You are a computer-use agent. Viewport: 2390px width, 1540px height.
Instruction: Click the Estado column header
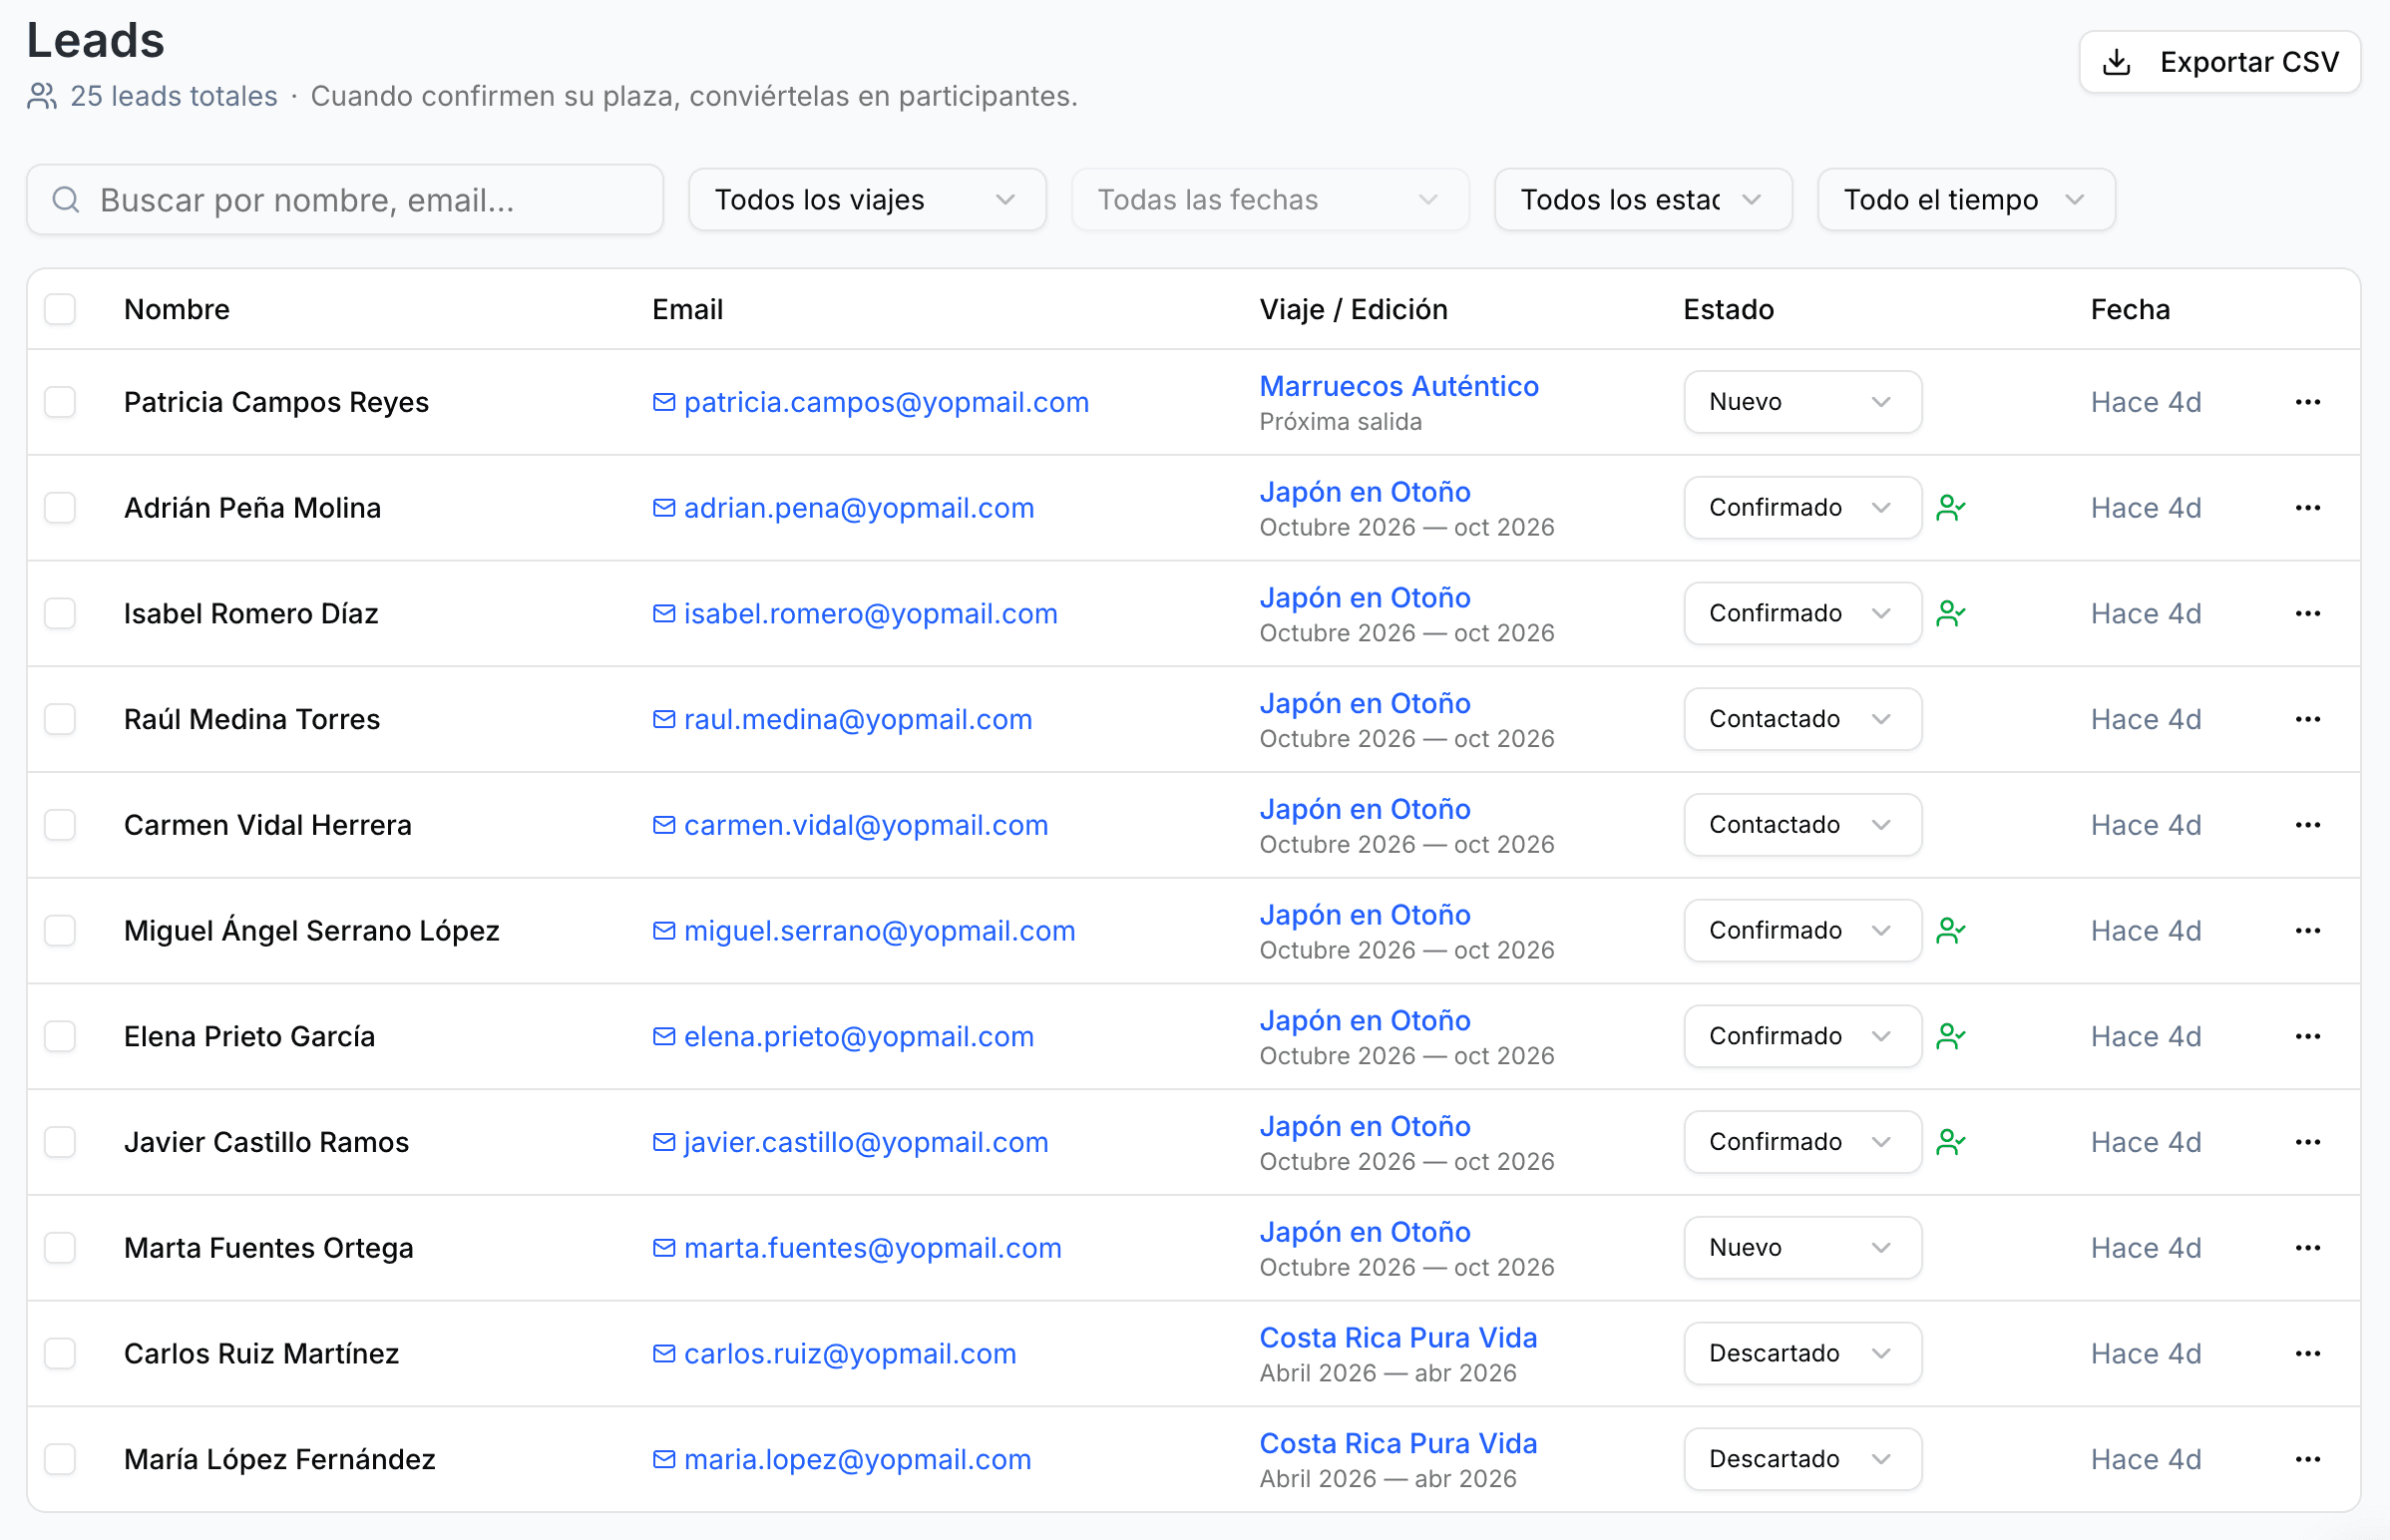click(1727, 310)
